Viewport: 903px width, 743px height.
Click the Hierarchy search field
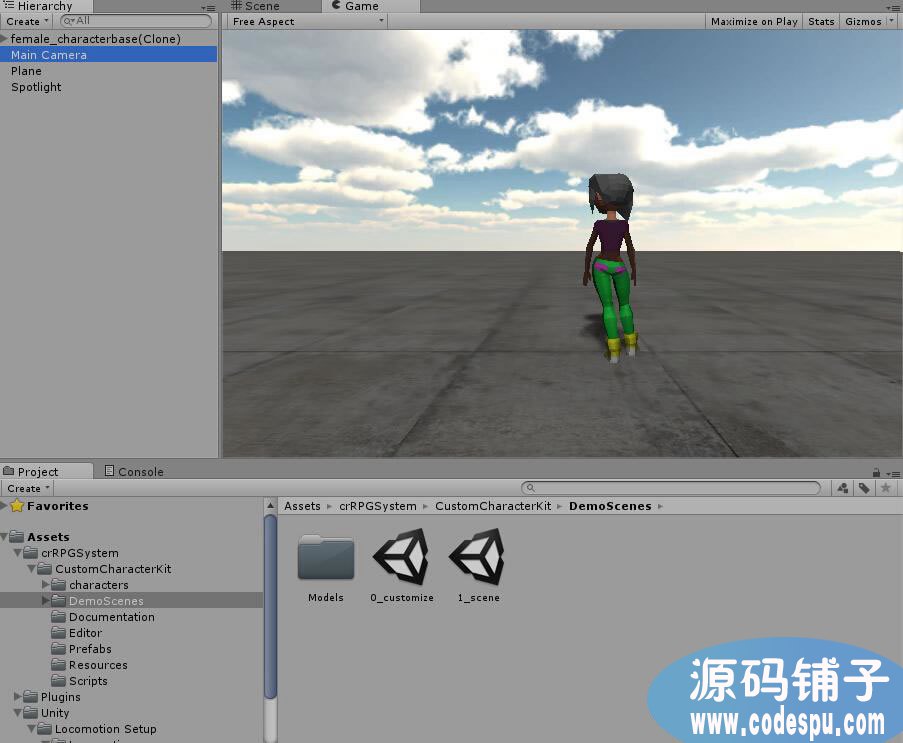click(136, 21)
